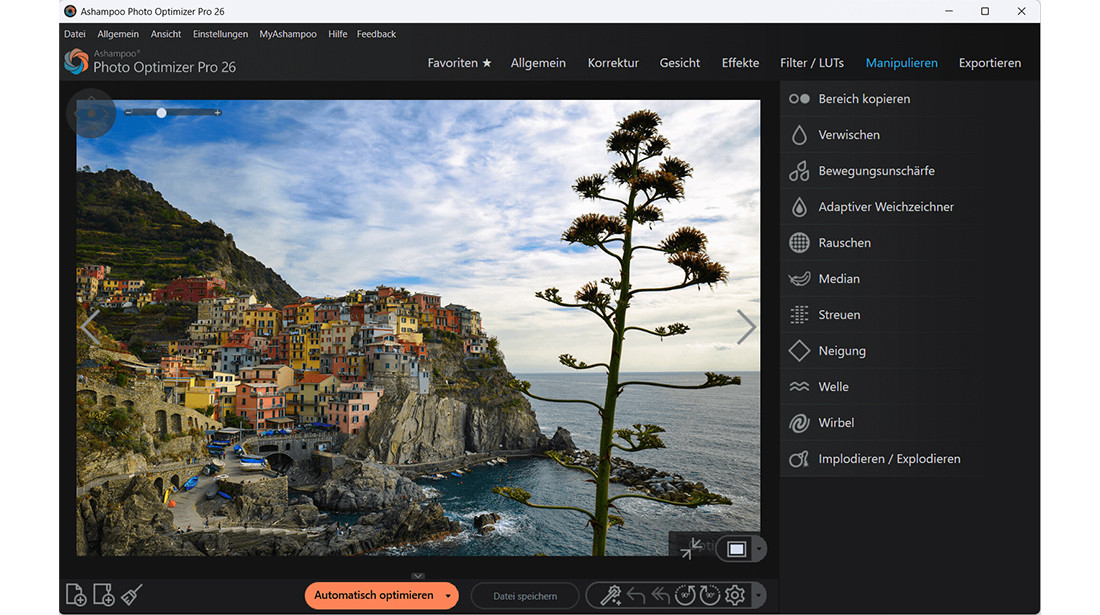
Task: Open the gear settings icon
Action: click(735, 595)
